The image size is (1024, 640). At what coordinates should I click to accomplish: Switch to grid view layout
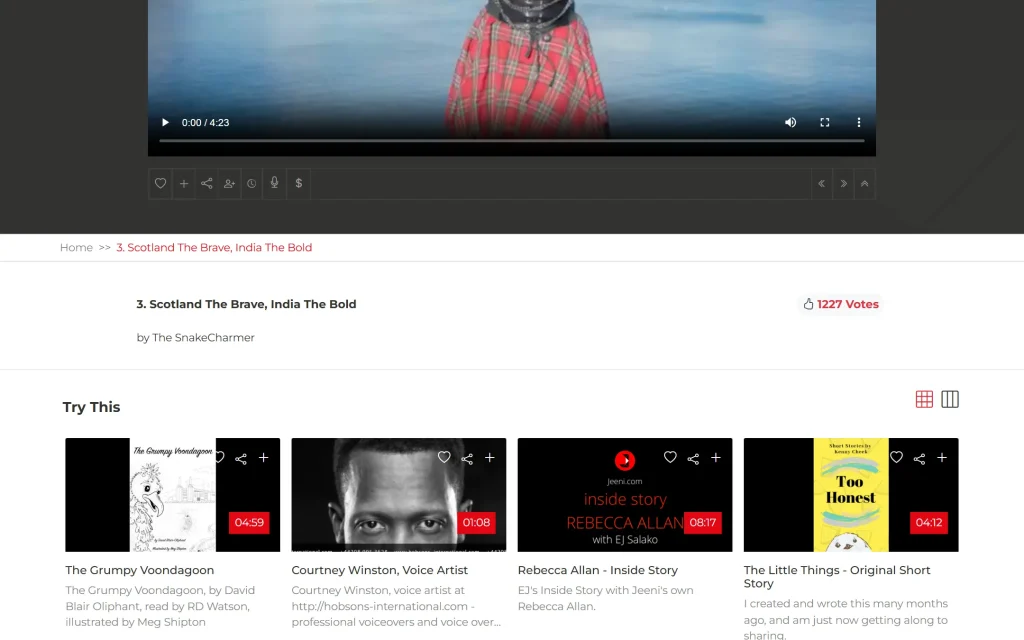pyautogui.click(x=924, y=399)
